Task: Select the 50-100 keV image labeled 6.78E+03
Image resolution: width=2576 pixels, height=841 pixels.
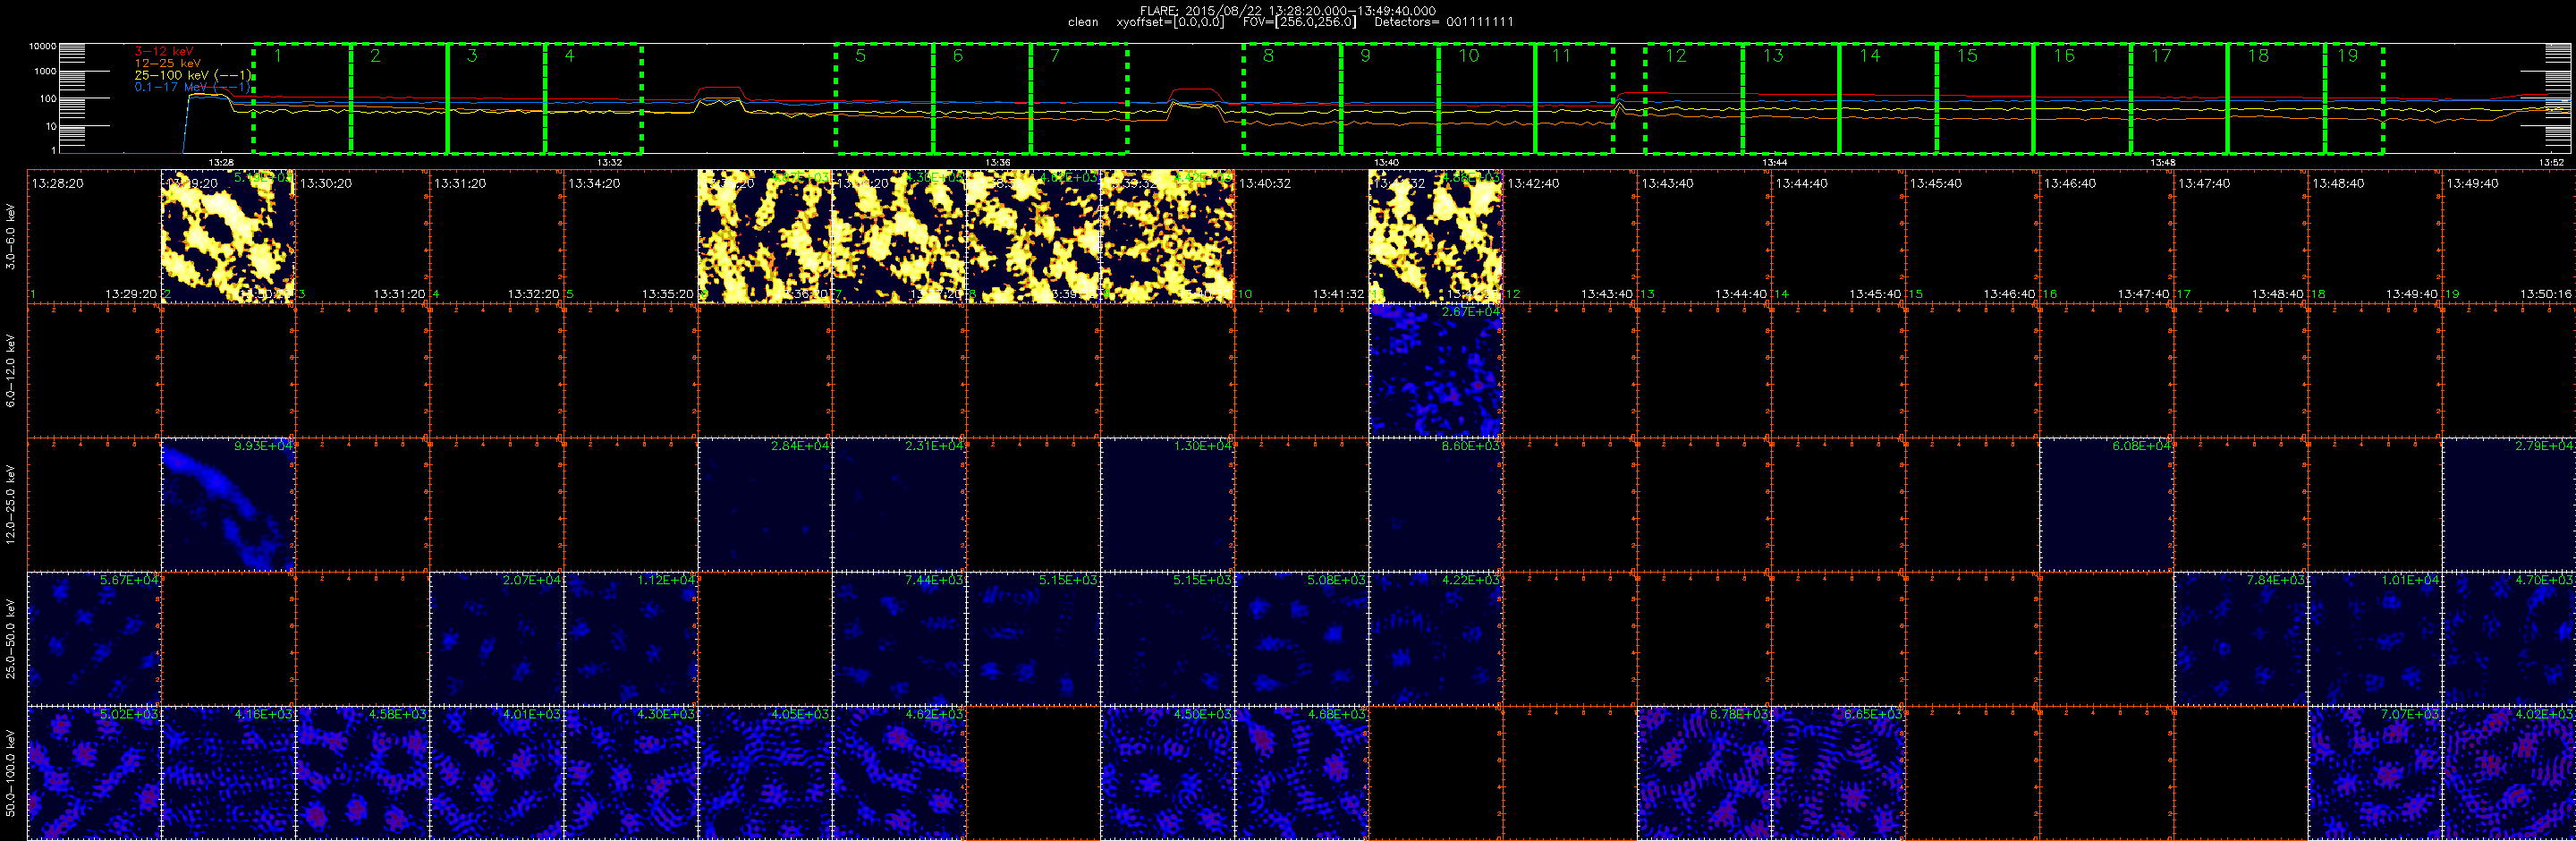Action: click(1704, 773)
